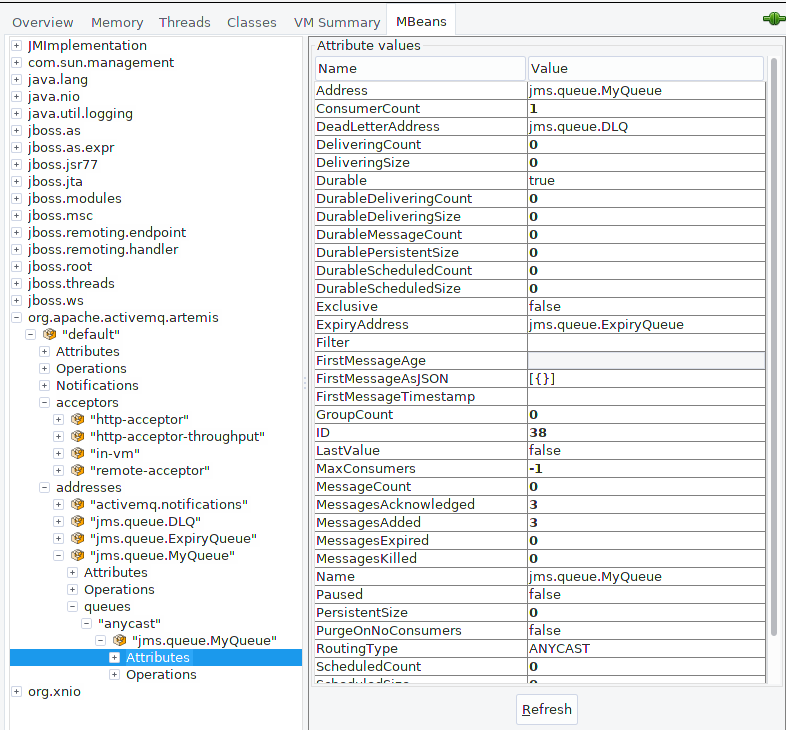Expand the java.lang tree node
This screenshot has height=730, width=786.
(17, 79)
